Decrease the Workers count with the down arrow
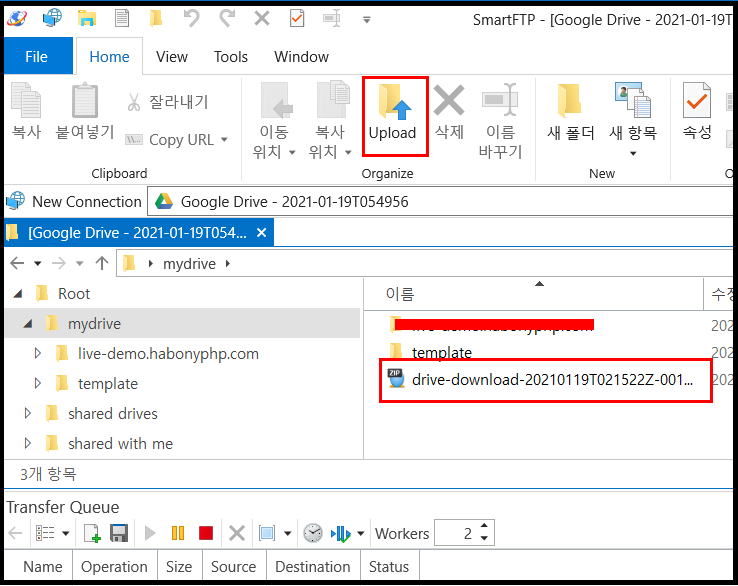This screenshot has width=738, height=586. [x=484, y=539]
